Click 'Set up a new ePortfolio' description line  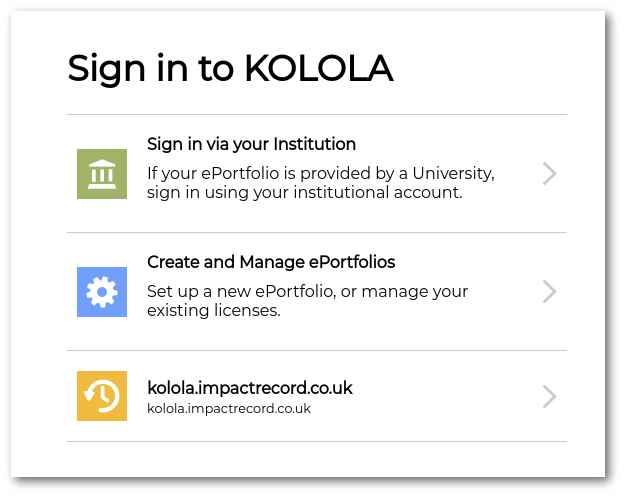click(x=308, y=291)
